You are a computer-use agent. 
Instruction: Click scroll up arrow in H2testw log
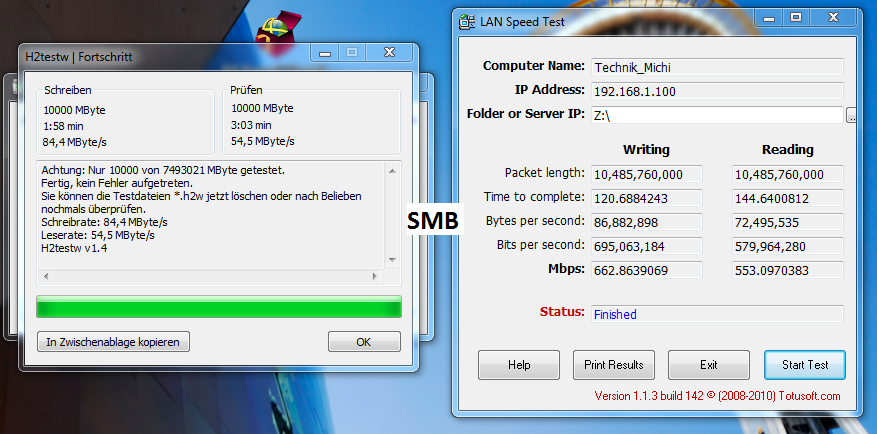392,171
